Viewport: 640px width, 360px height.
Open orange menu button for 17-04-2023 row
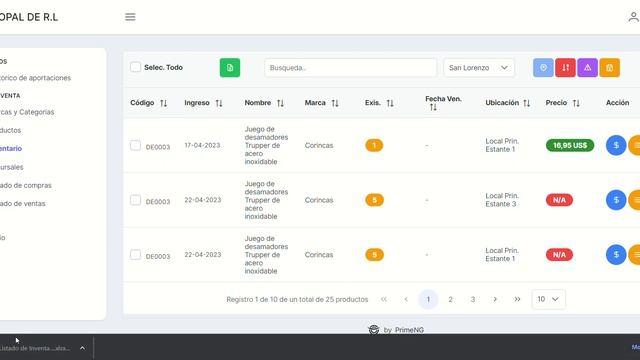point(635,145)
